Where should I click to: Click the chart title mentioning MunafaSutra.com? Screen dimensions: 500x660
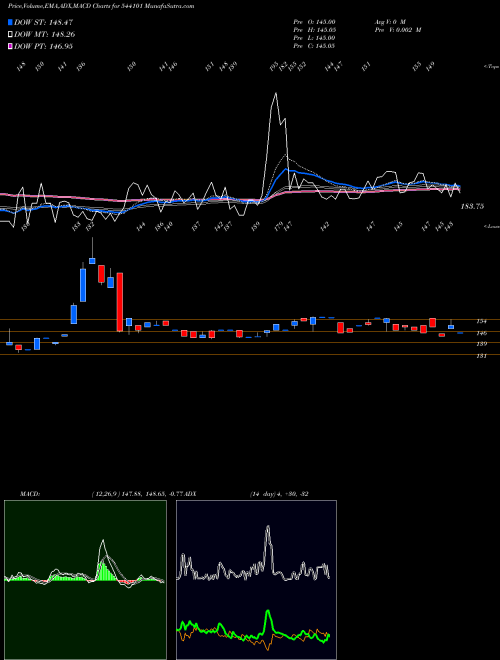point(101,7)
